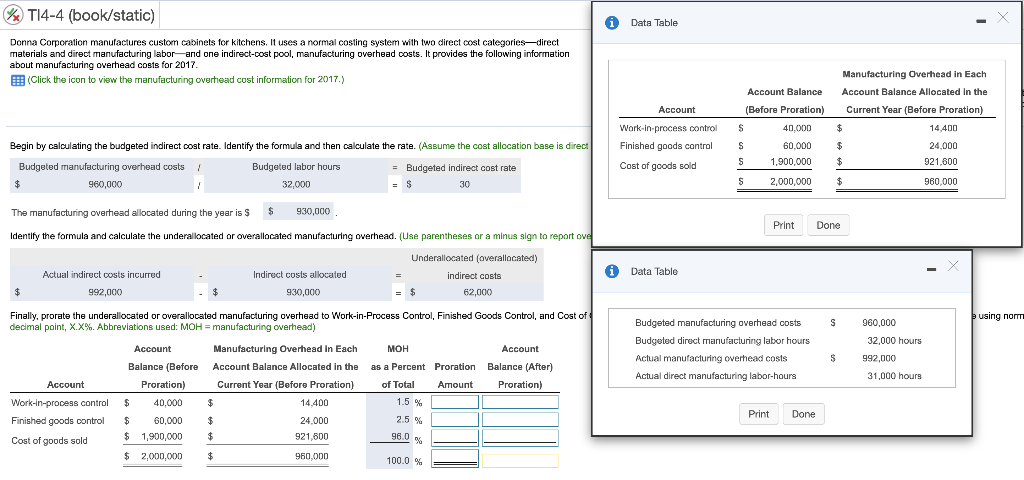Viewport: 1024px width, 480px height.
Task: Open the manufacturing overhead cost information link
Action: point(186,80)
